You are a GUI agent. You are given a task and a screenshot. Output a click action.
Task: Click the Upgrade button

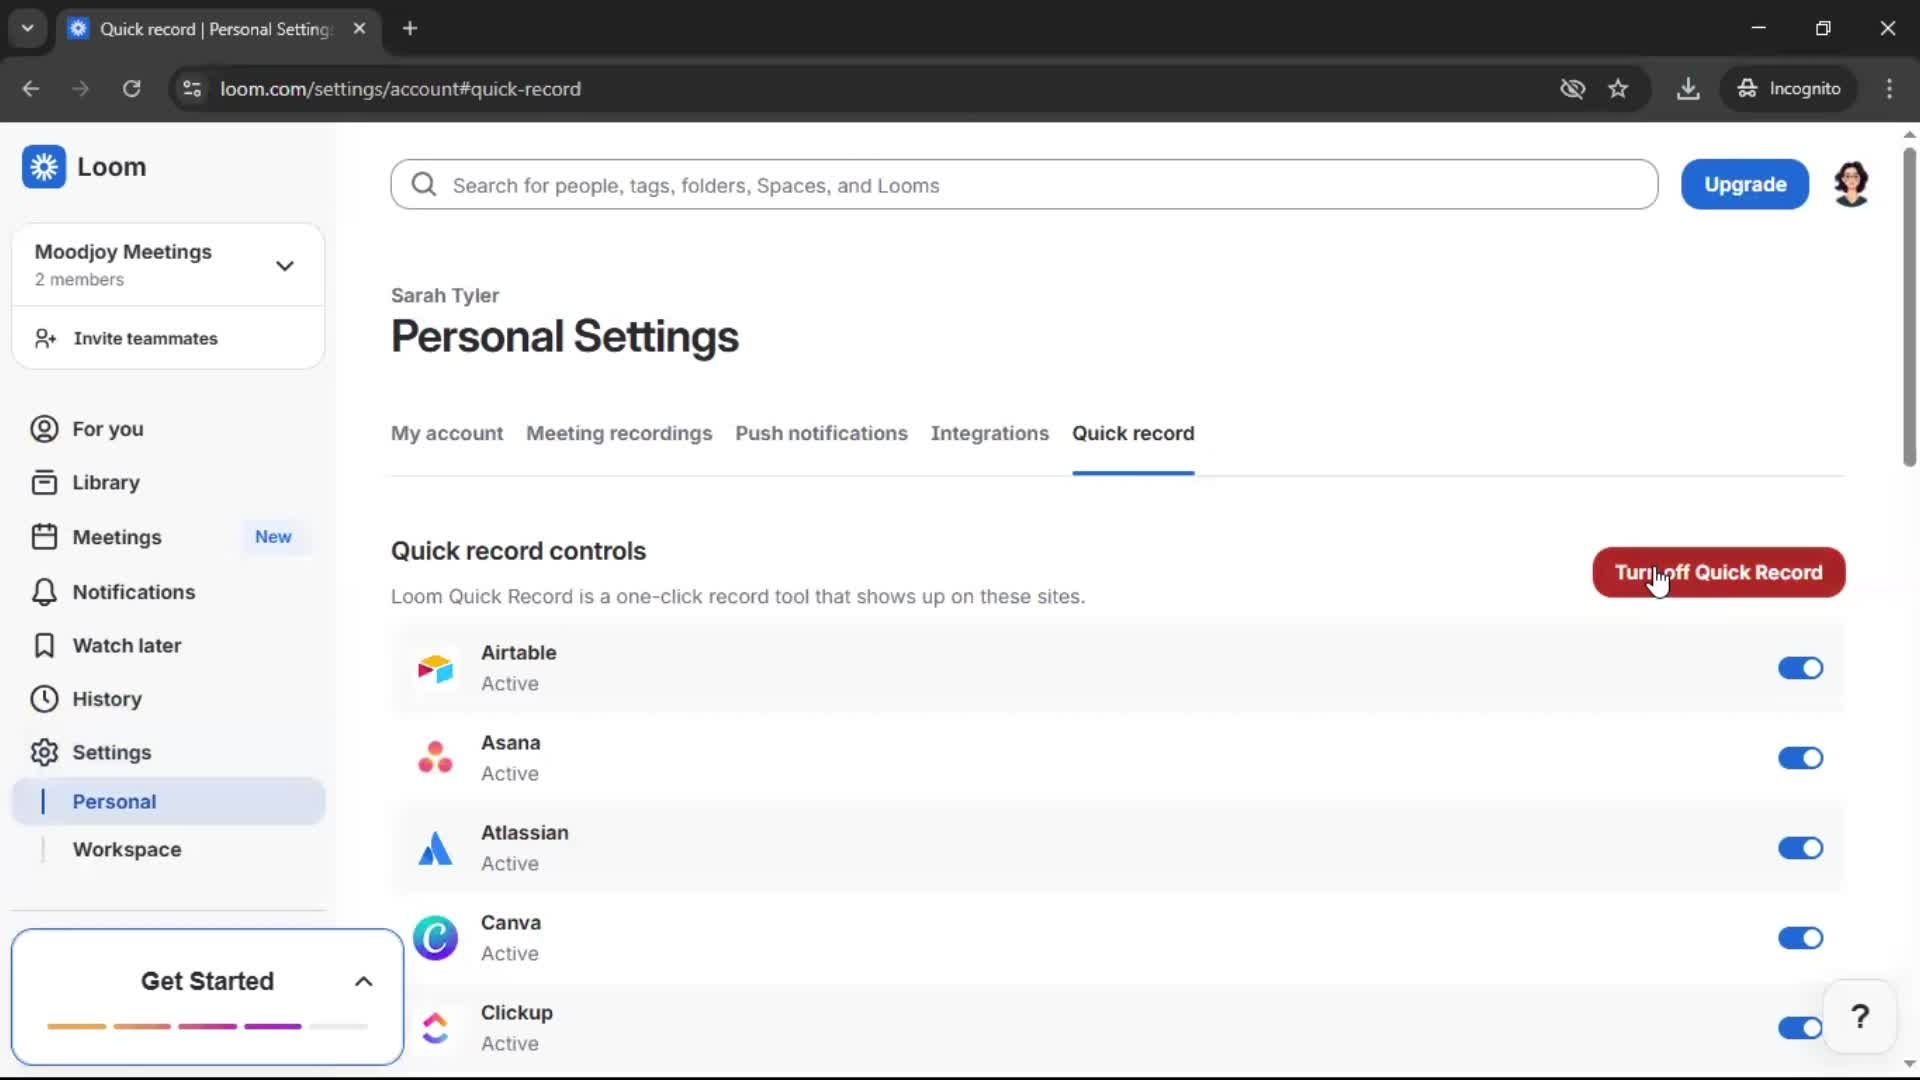[x=1744, y=184]
